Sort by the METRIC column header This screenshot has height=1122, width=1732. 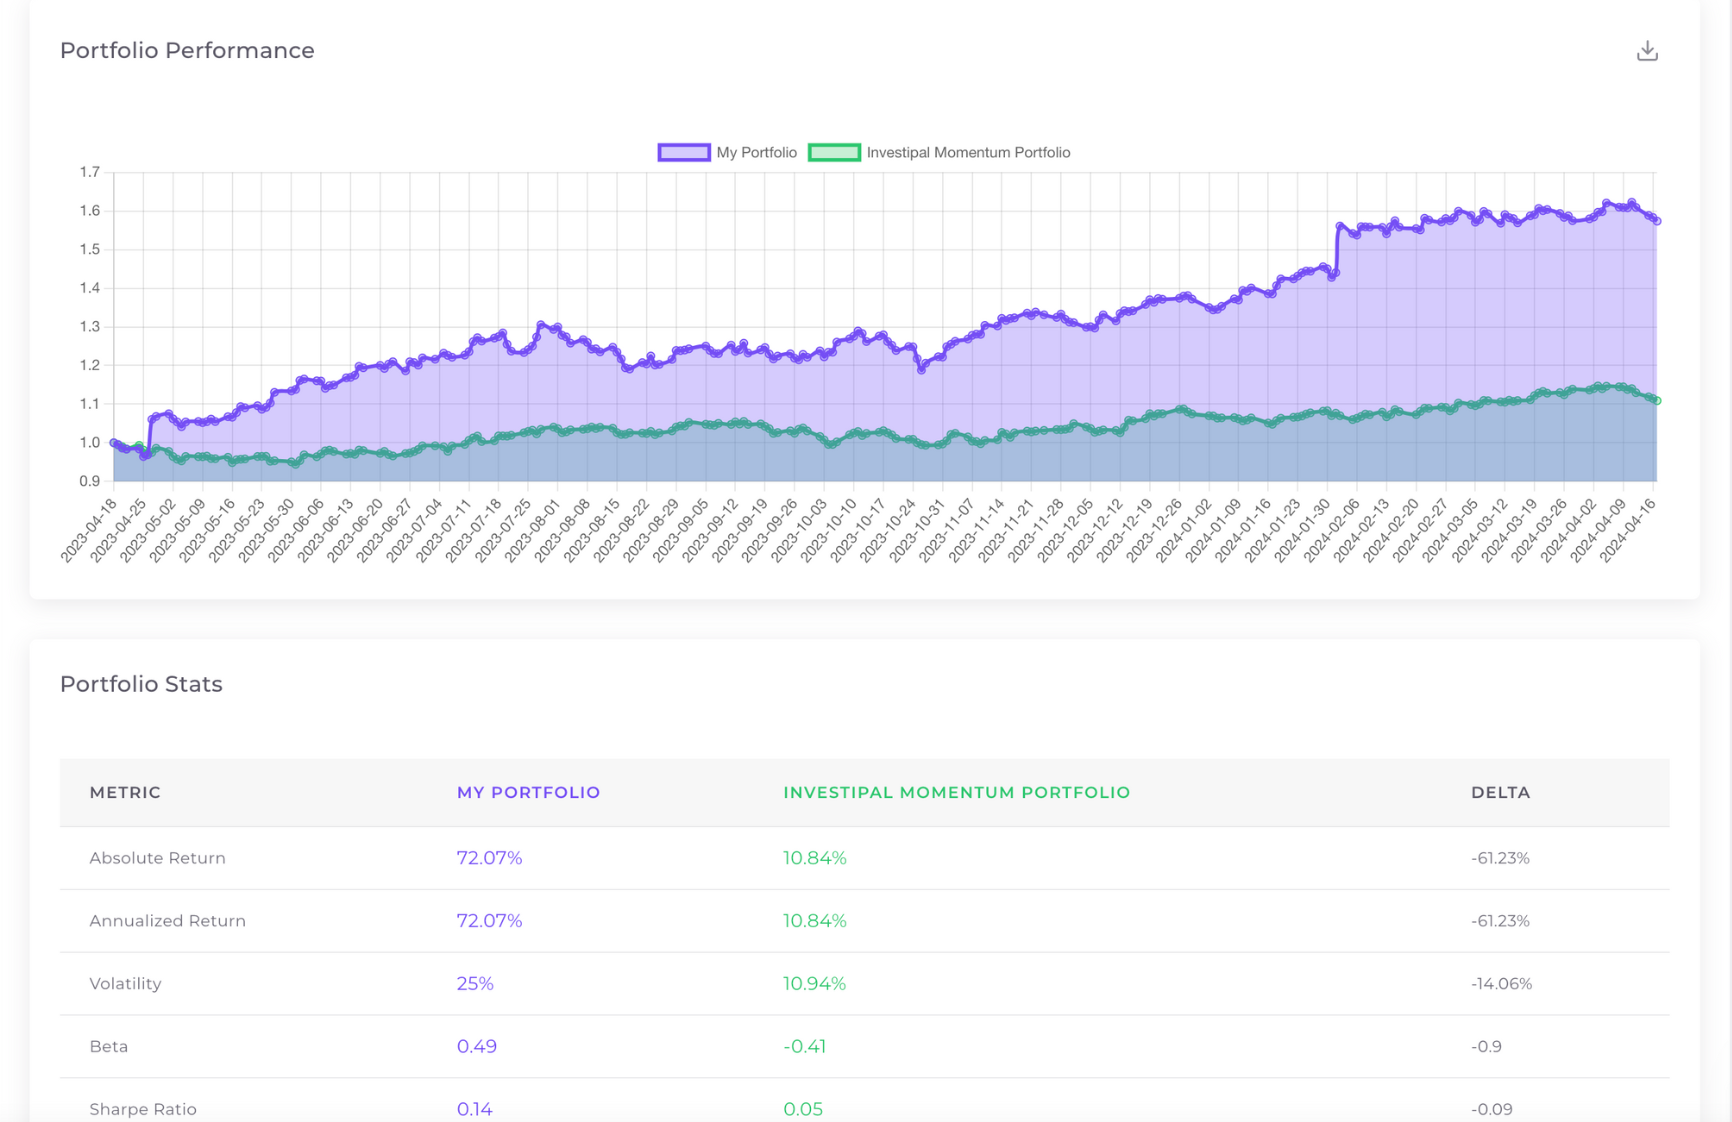click(125, 792)
